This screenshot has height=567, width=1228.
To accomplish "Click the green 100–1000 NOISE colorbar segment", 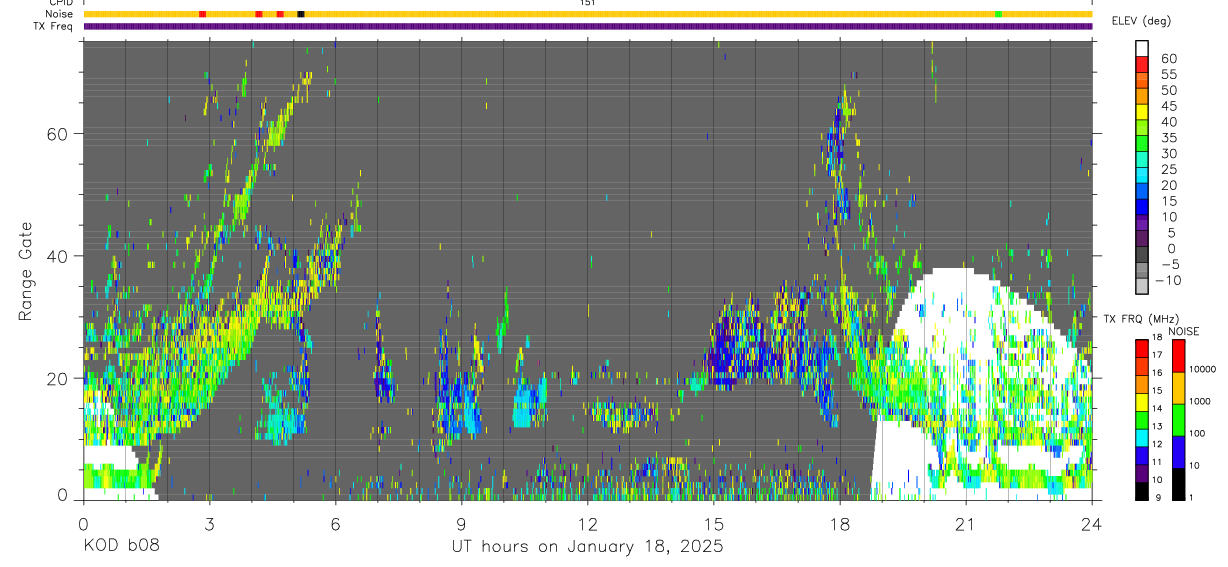I will pyautogui.click(x=1179, y=420).
